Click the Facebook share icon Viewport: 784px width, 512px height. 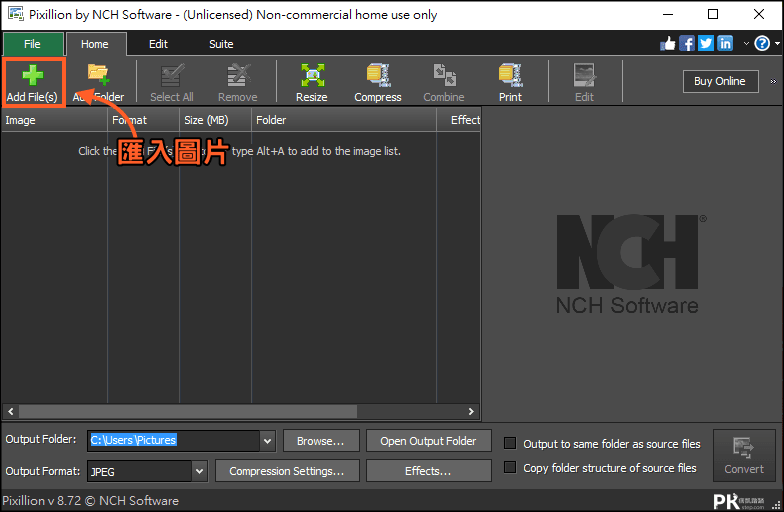[686, 44]
